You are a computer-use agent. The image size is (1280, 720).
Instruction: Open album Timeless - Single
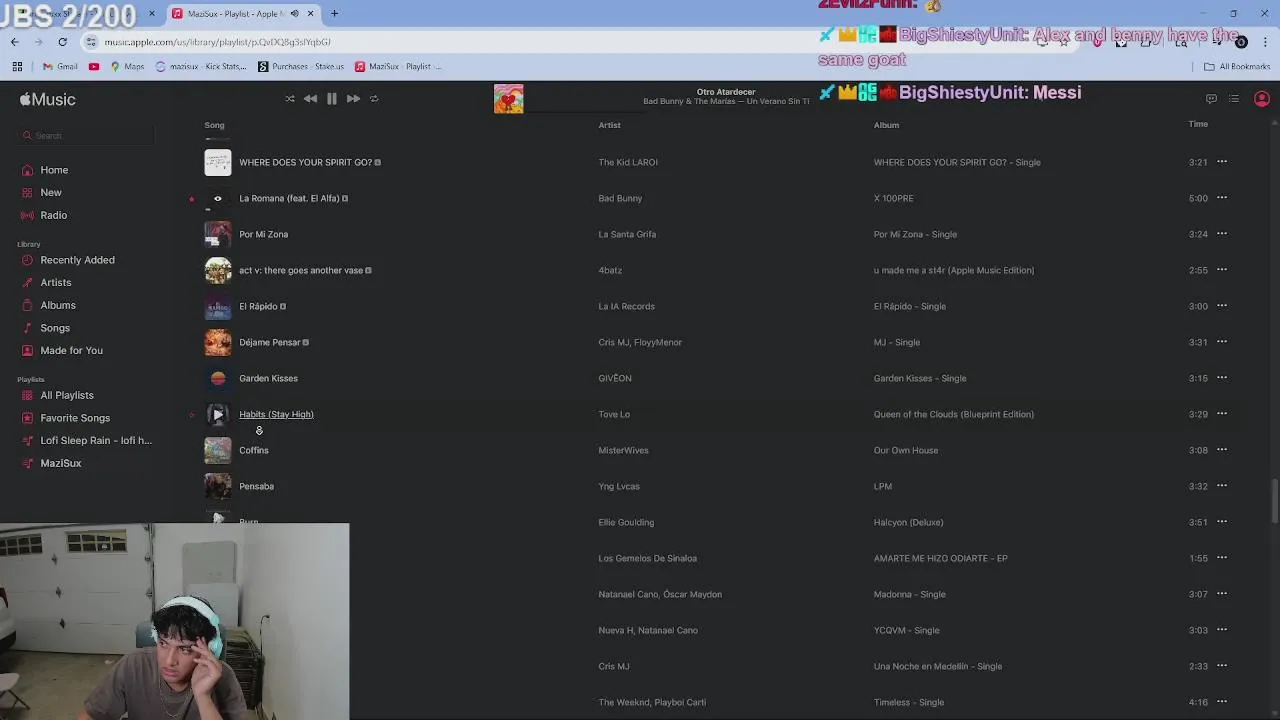[909, 702]
